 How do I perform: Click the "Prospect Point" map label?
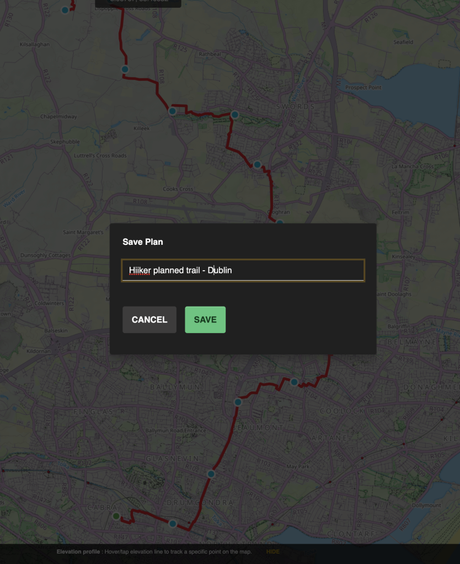click(x=363, y=87)
